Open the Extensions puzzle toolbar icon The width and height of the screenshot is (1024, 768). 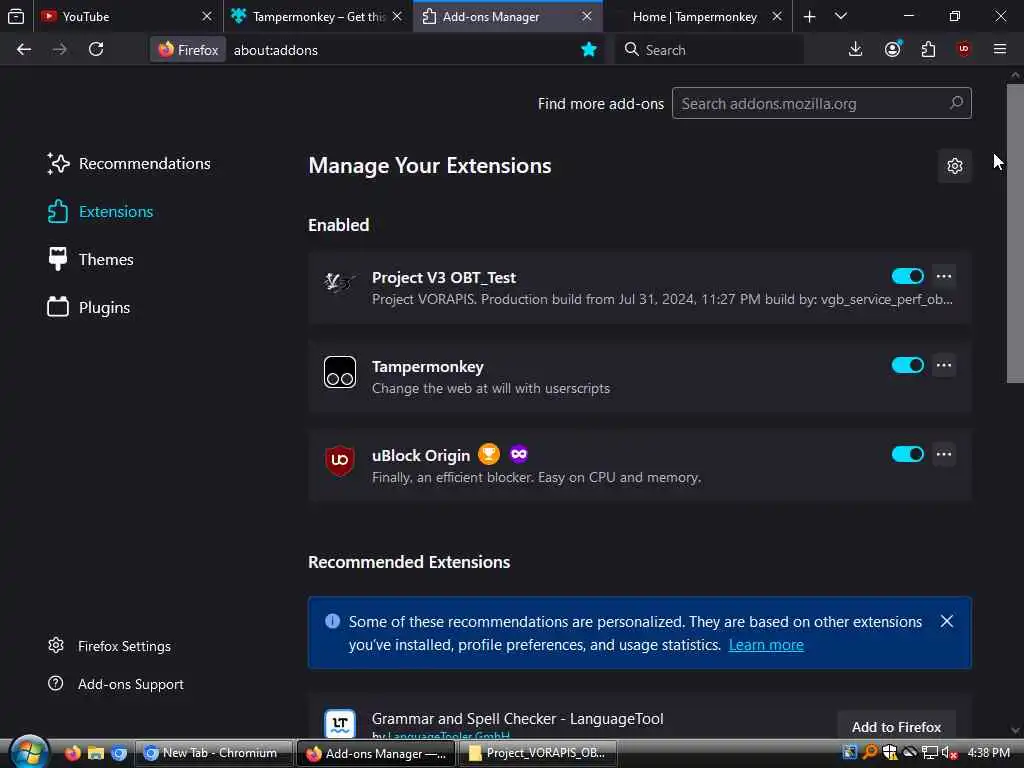[928, 50]
